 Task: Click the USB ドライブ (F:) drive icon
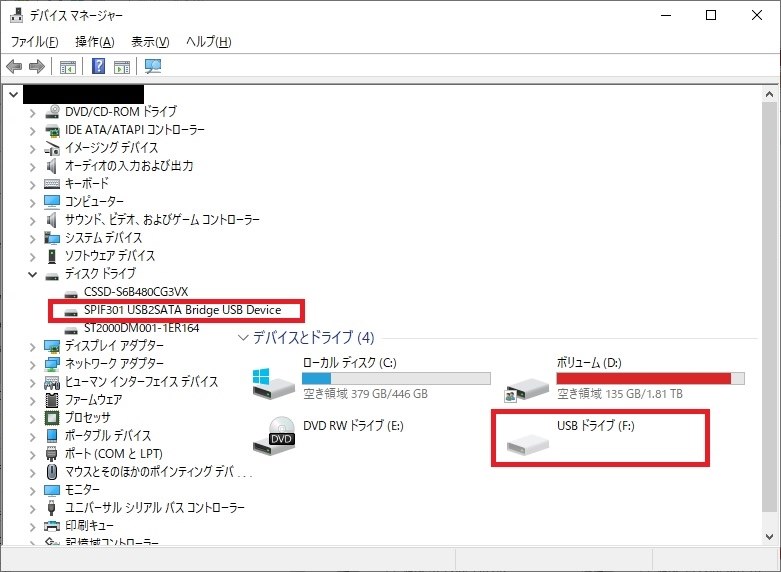pos(527,444)
